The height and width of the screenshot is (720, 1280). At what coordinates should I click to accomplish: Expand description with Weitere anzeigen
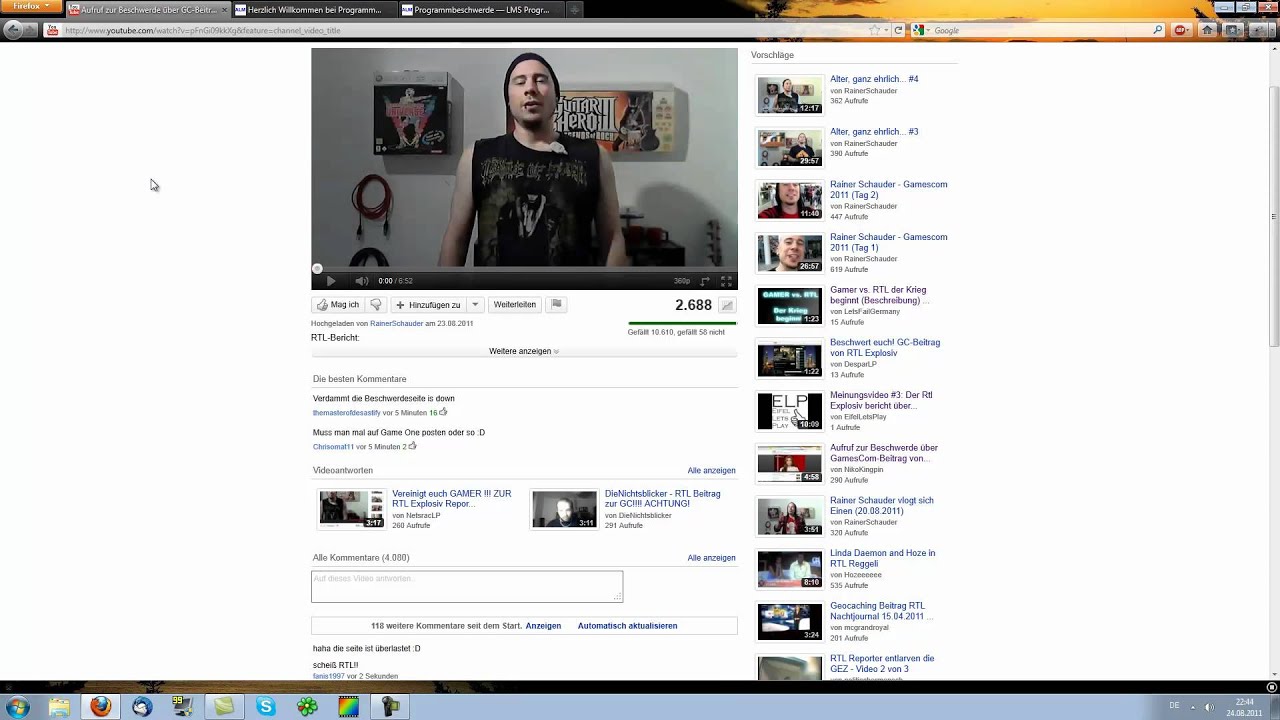pos(524,351)
